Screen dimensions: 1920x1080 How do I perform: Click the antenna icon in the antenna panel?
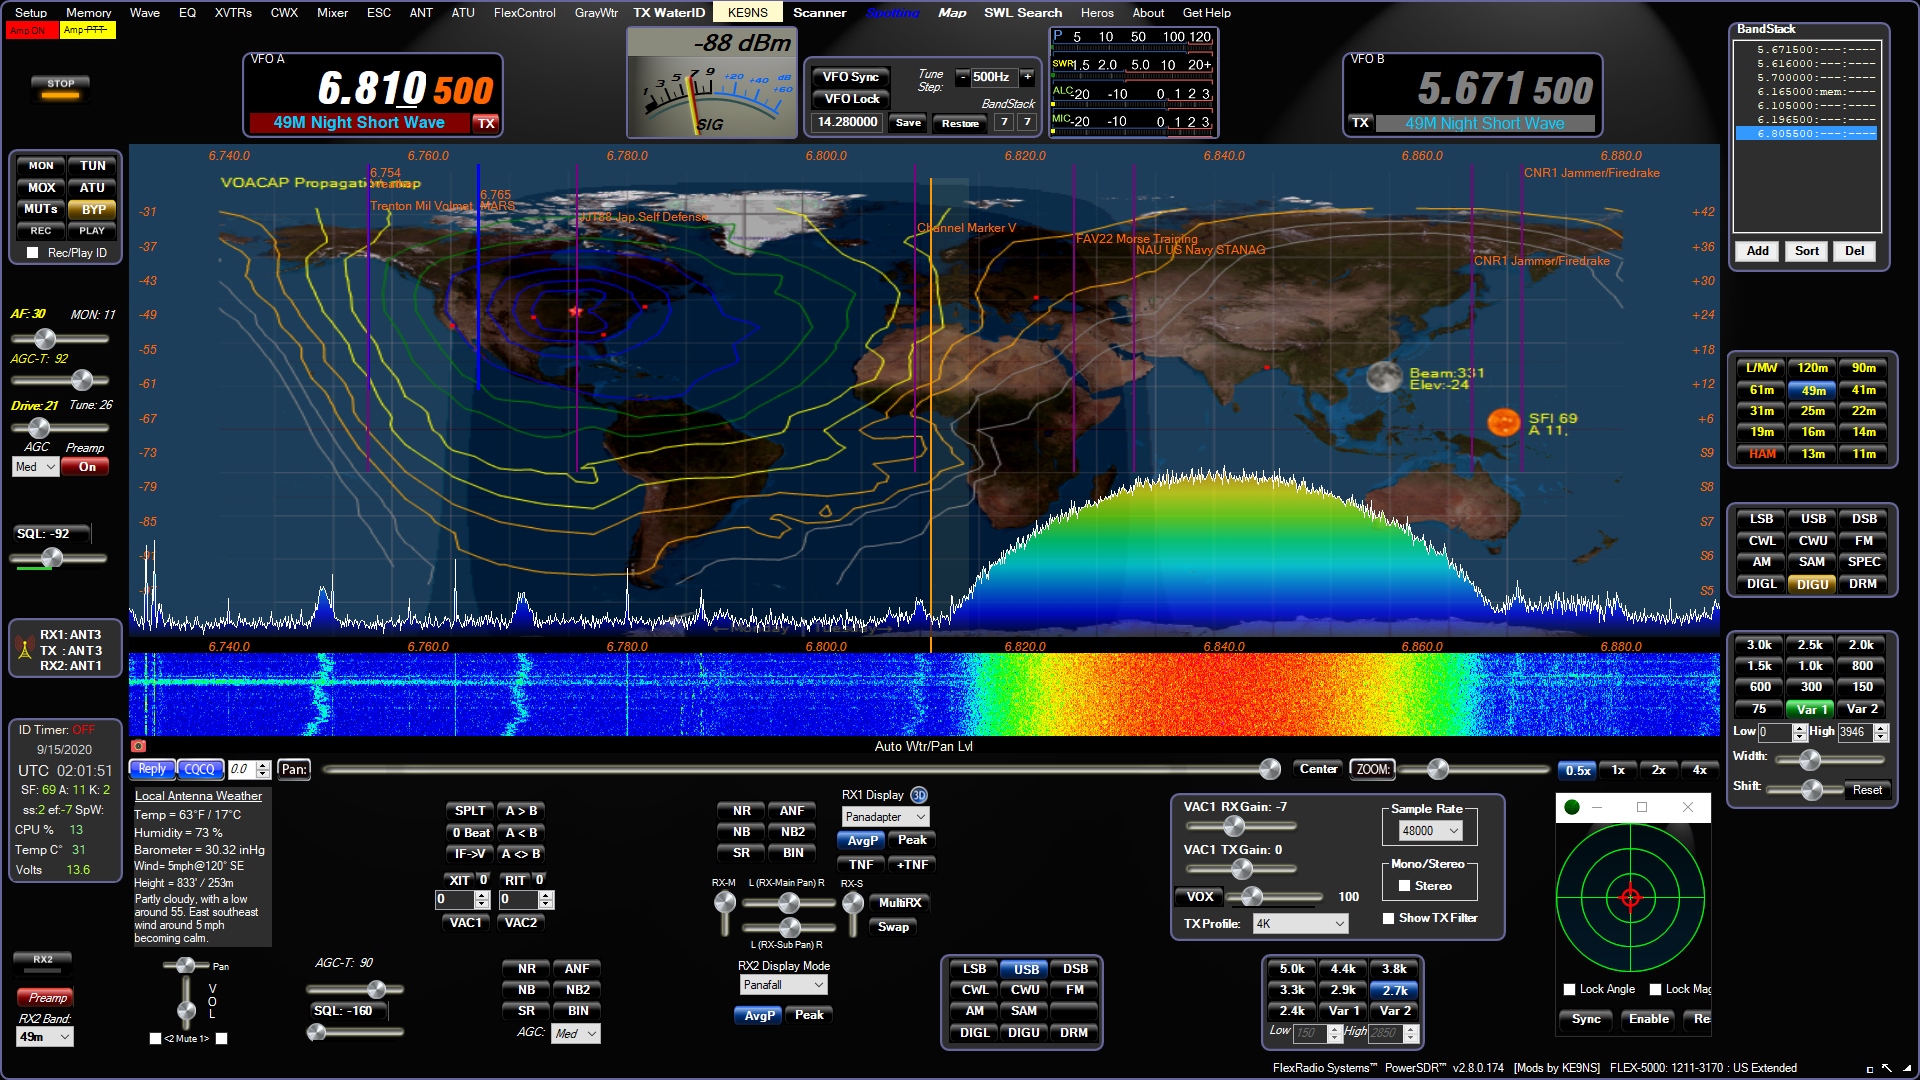[25, 649]
